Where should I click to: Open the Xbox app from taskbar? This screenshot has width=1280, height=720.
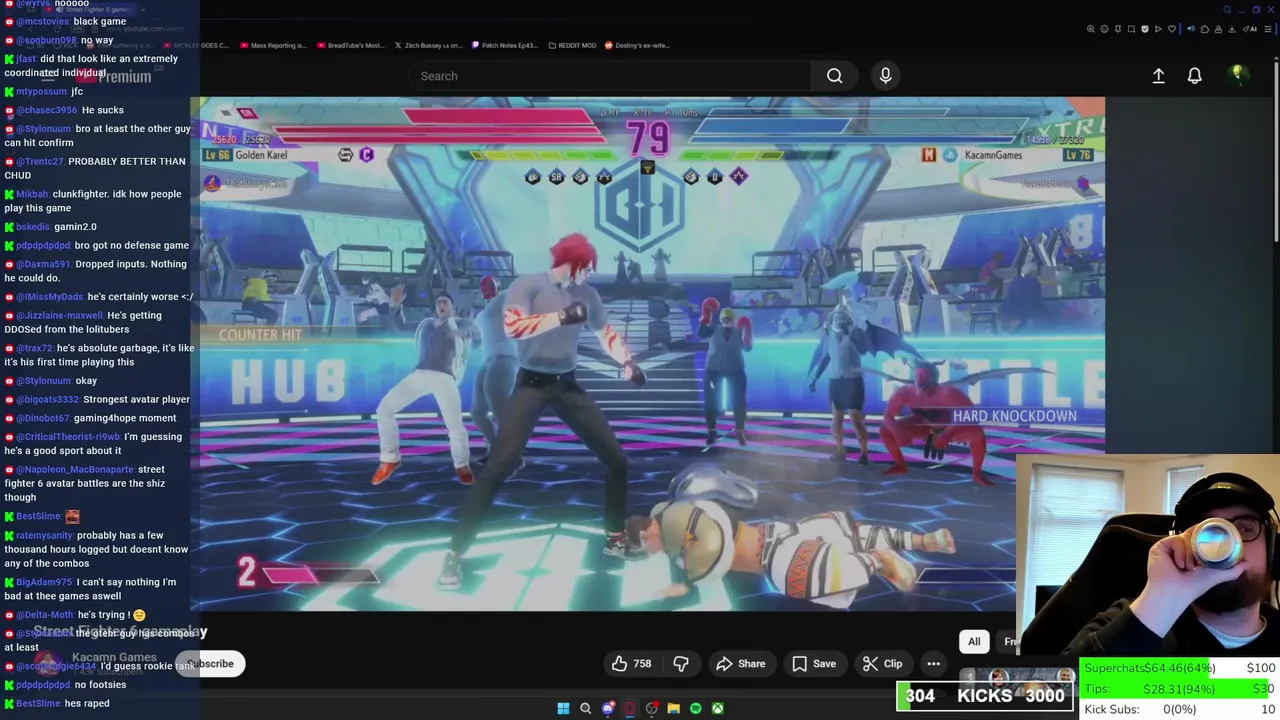click(717, 708)
